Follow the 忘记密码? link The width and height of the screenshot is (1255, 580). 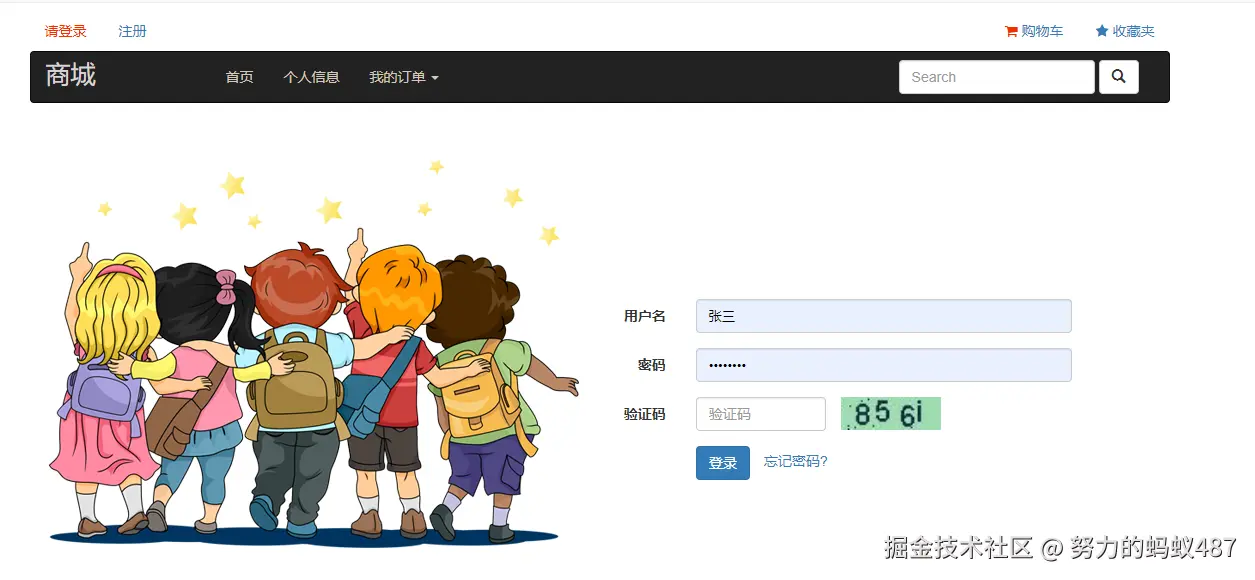[x=796, y=461]
